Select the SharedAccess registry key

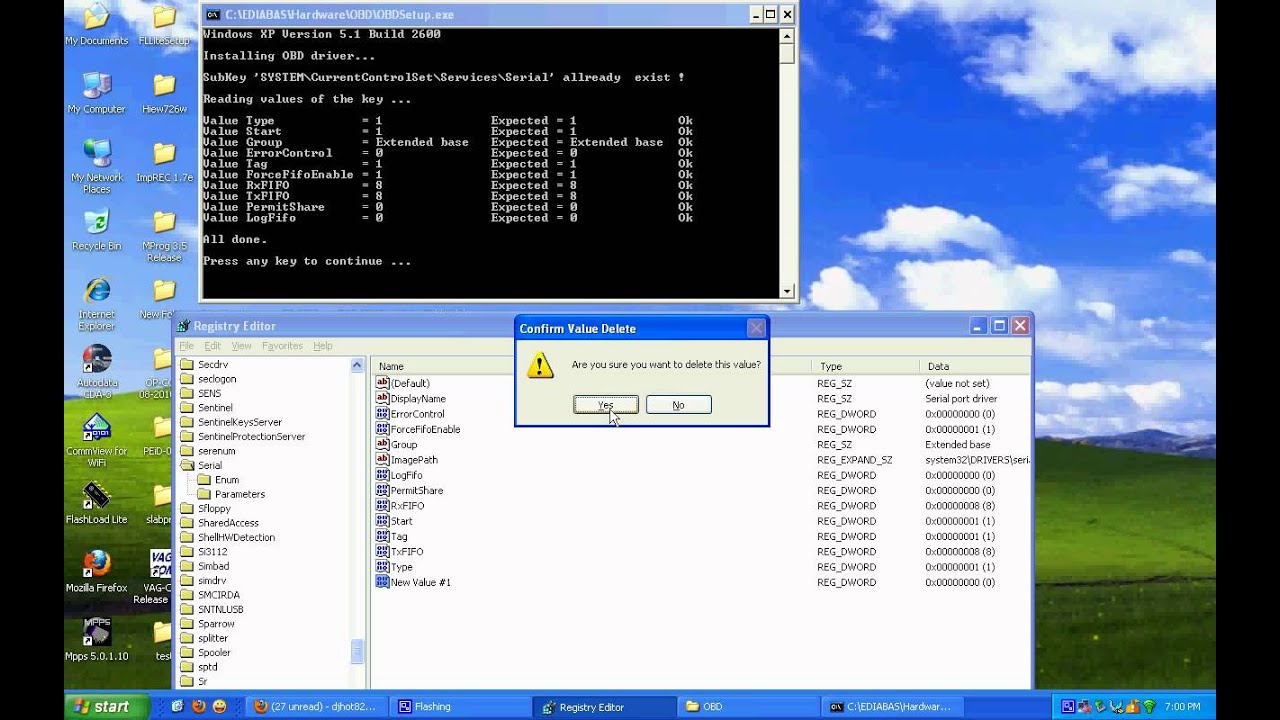coord(228,523)
